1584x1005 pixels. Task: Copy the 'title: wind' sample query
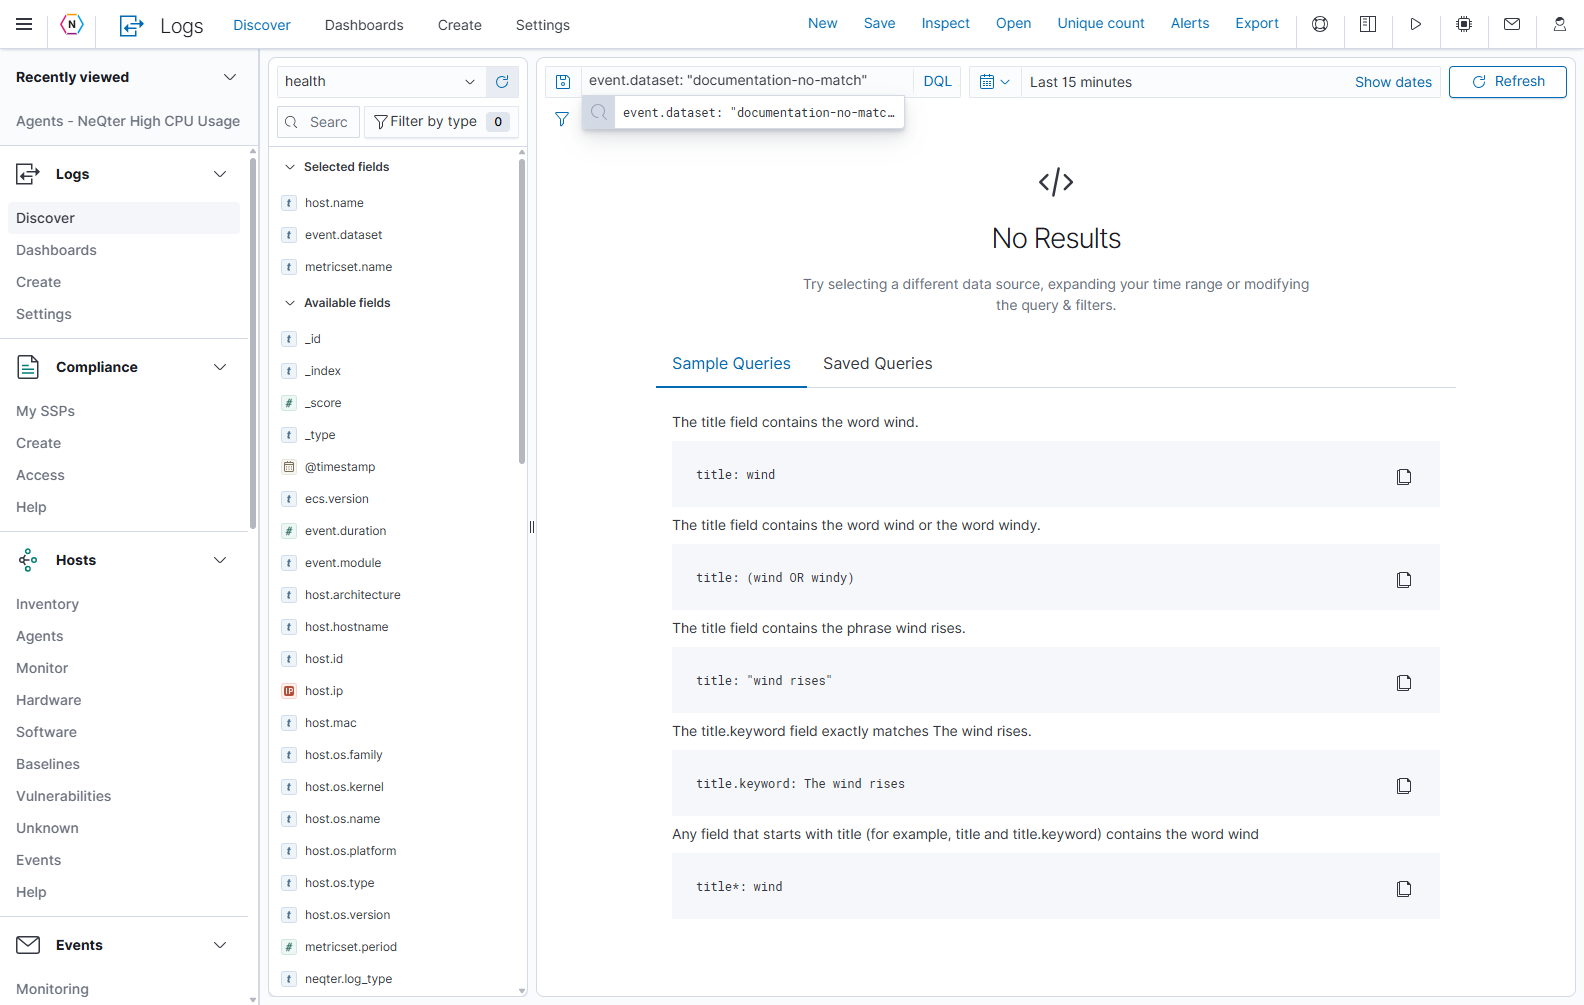1404,477
